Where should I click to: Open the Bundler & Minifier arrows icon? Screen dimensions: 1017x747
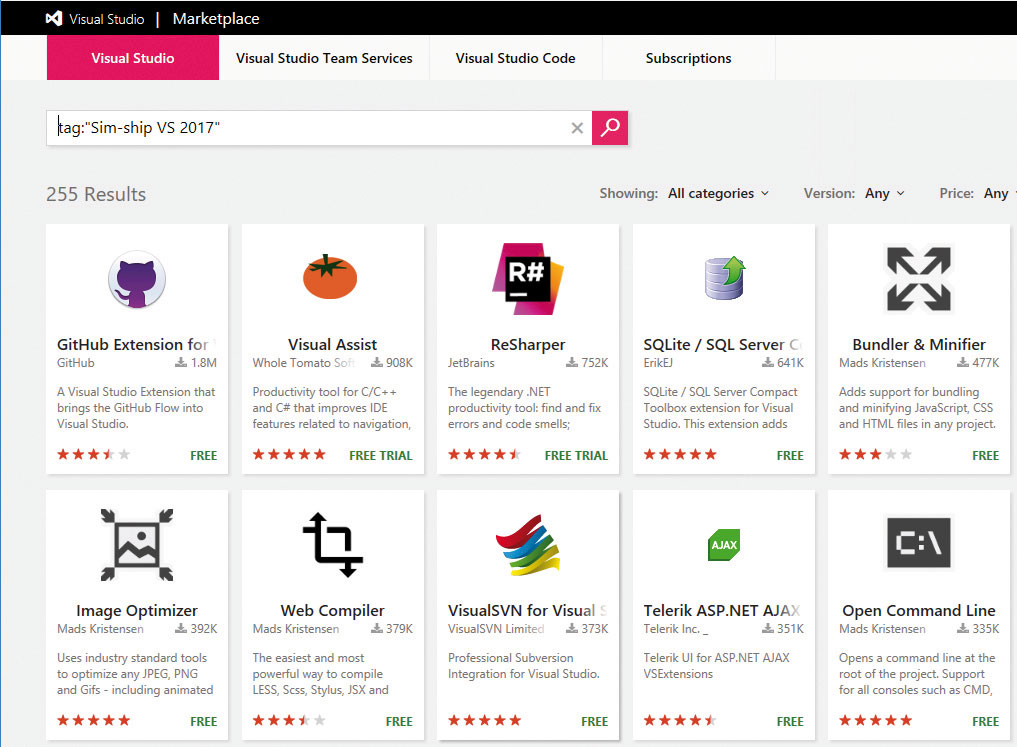coord(919,279)
